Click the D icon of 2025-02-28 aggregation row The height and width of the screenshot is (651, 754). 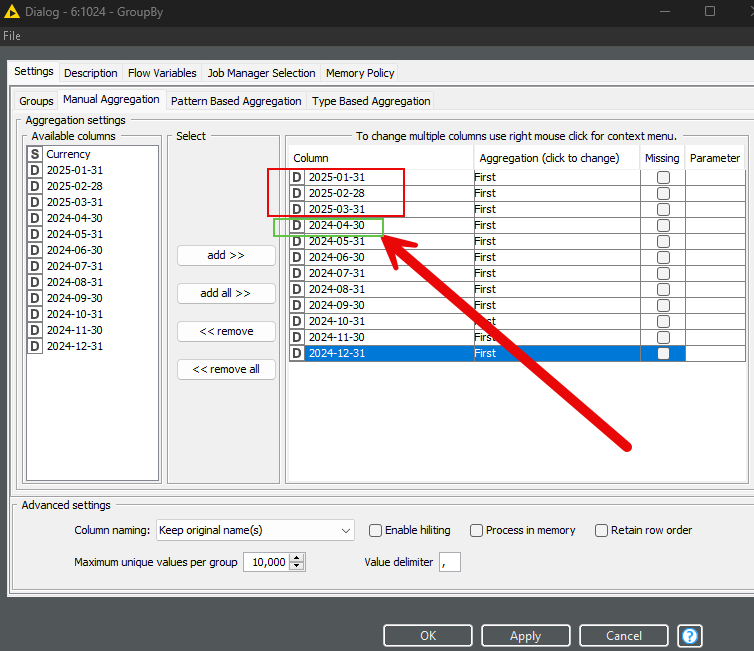coord(297,193)
